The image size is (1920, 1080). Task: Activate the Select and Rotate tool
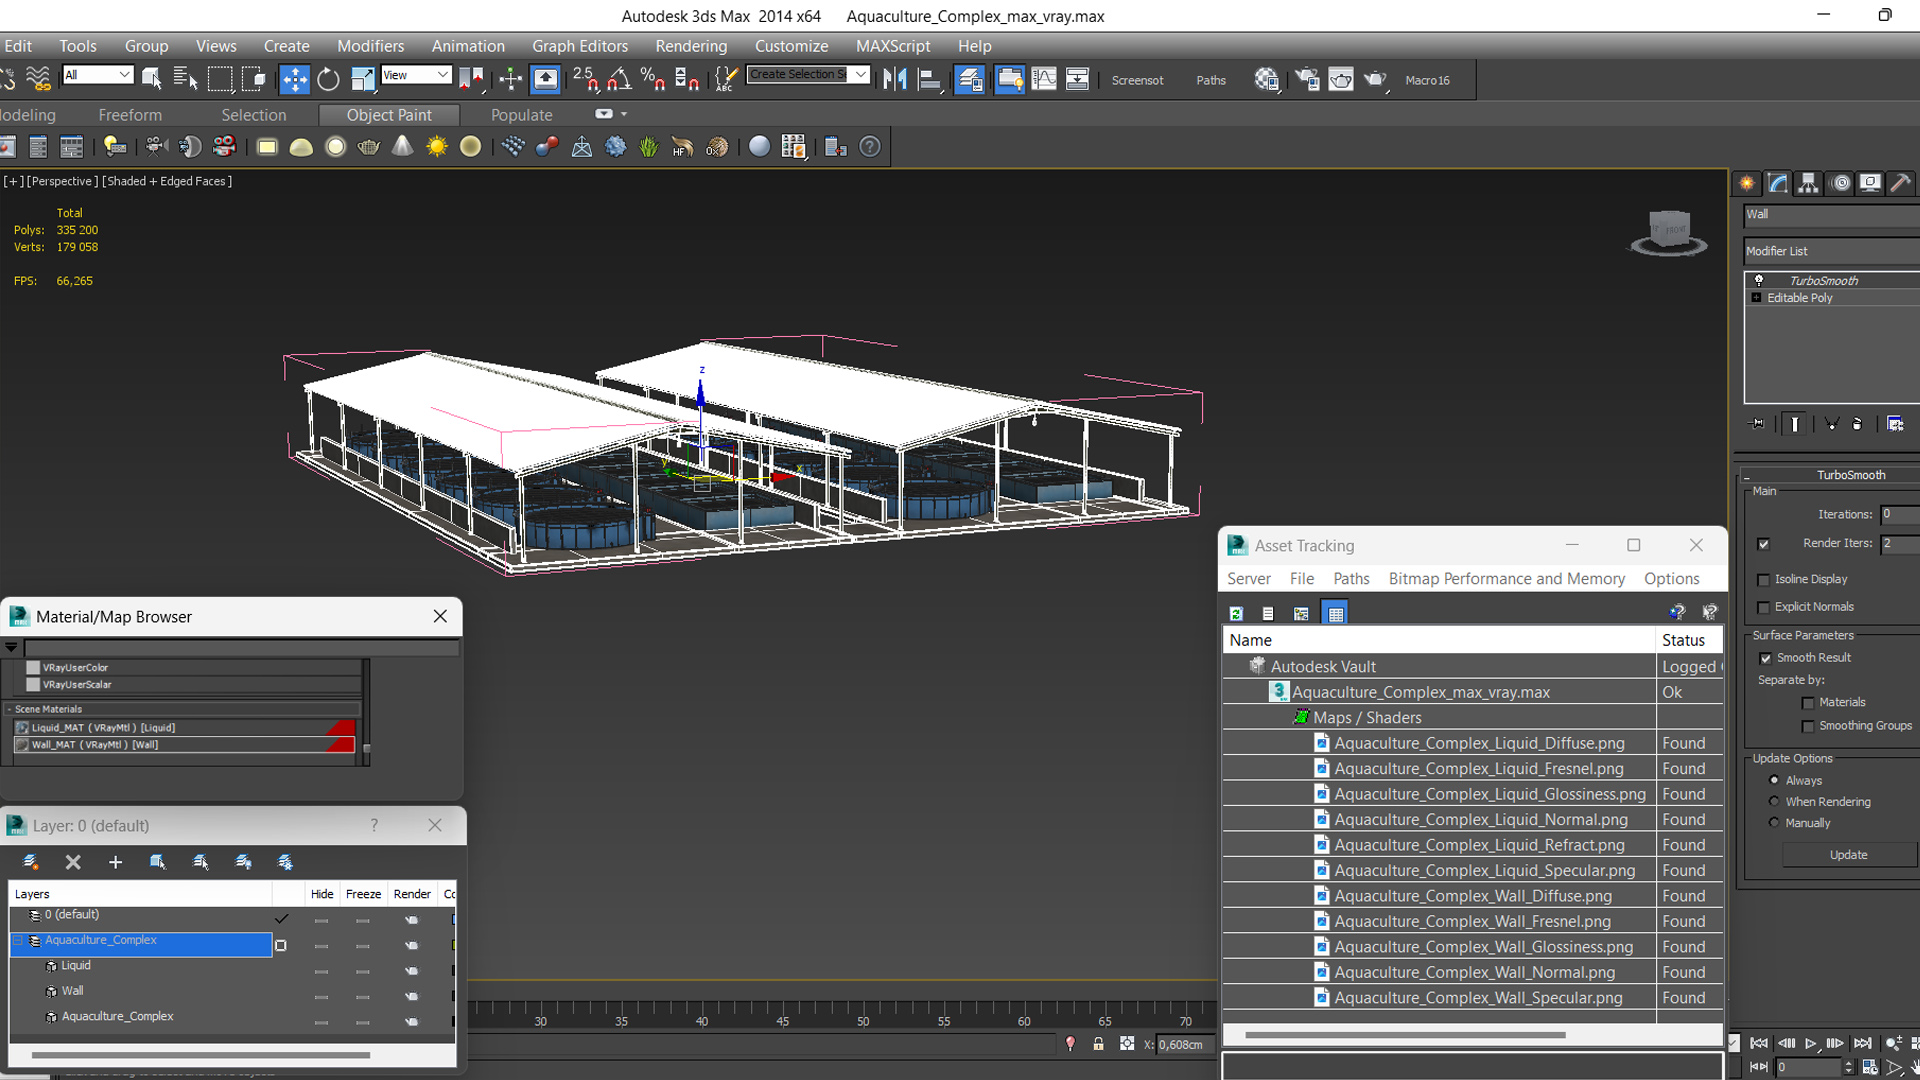[x=328, y=80]
